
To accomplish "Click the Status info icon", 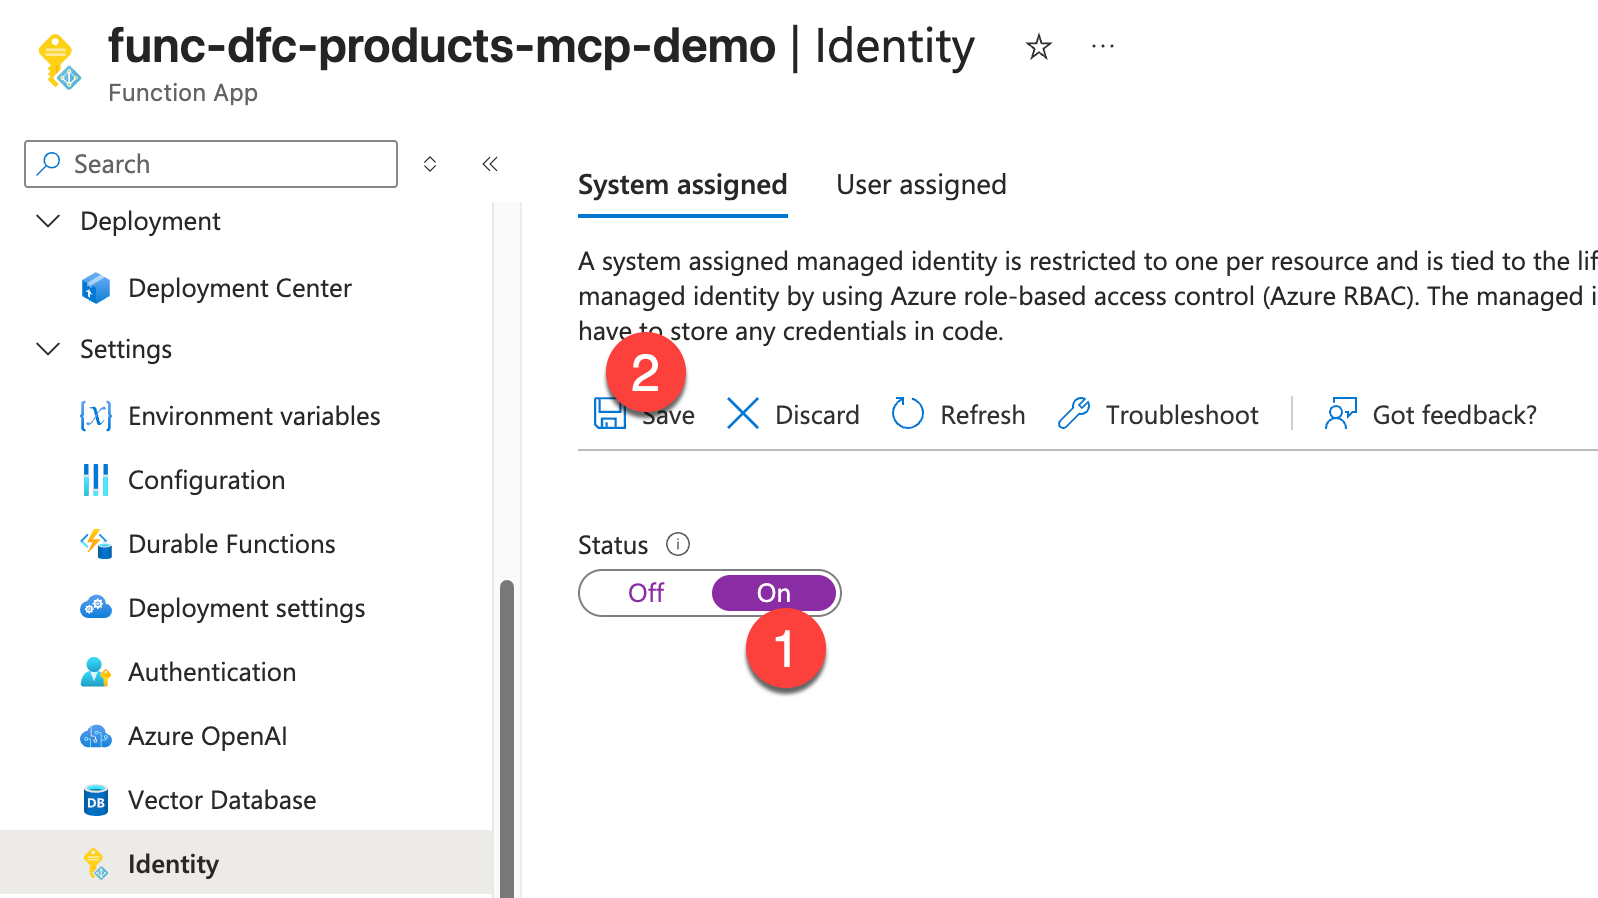I will (x=678, y=544).
